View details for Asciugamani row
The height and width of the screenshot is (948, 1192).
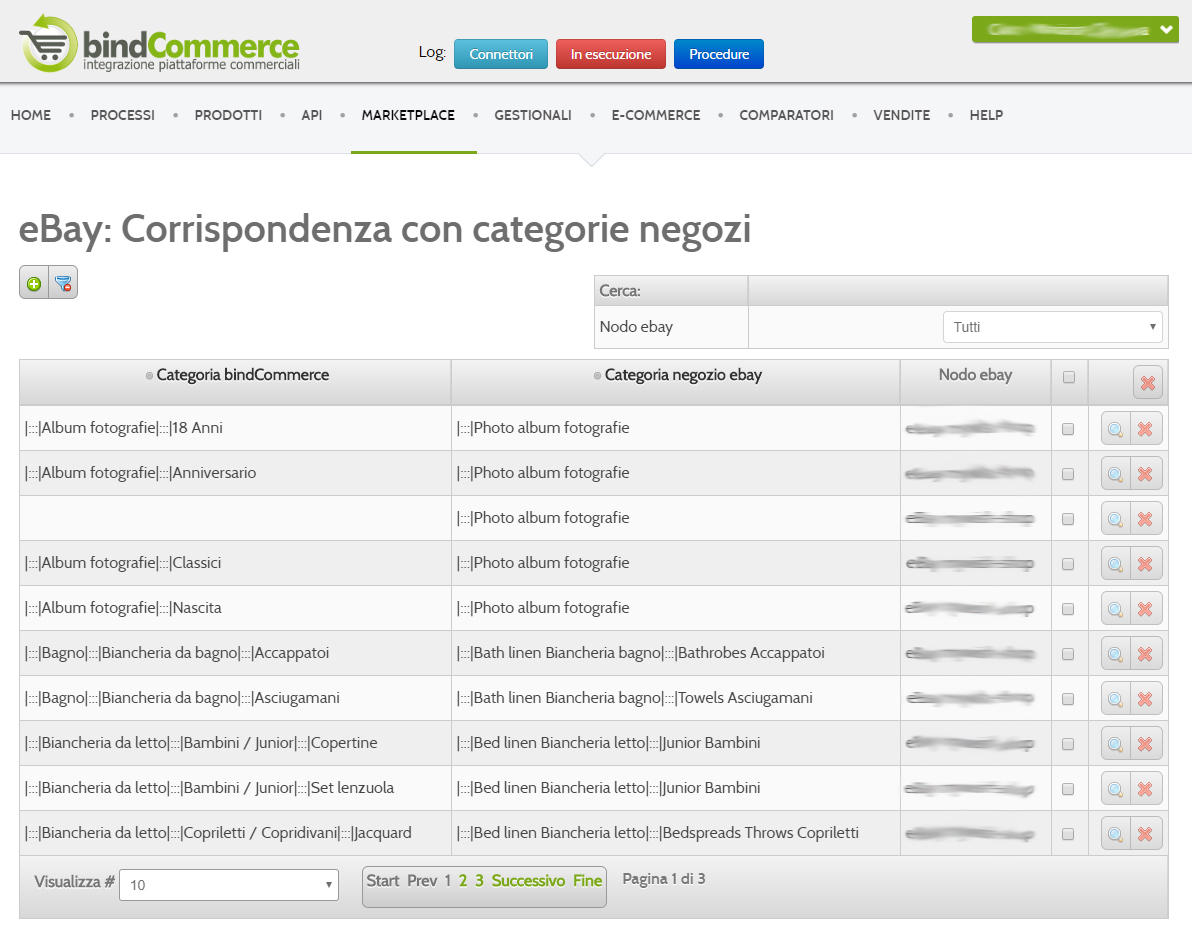[x=1115, y=699]
